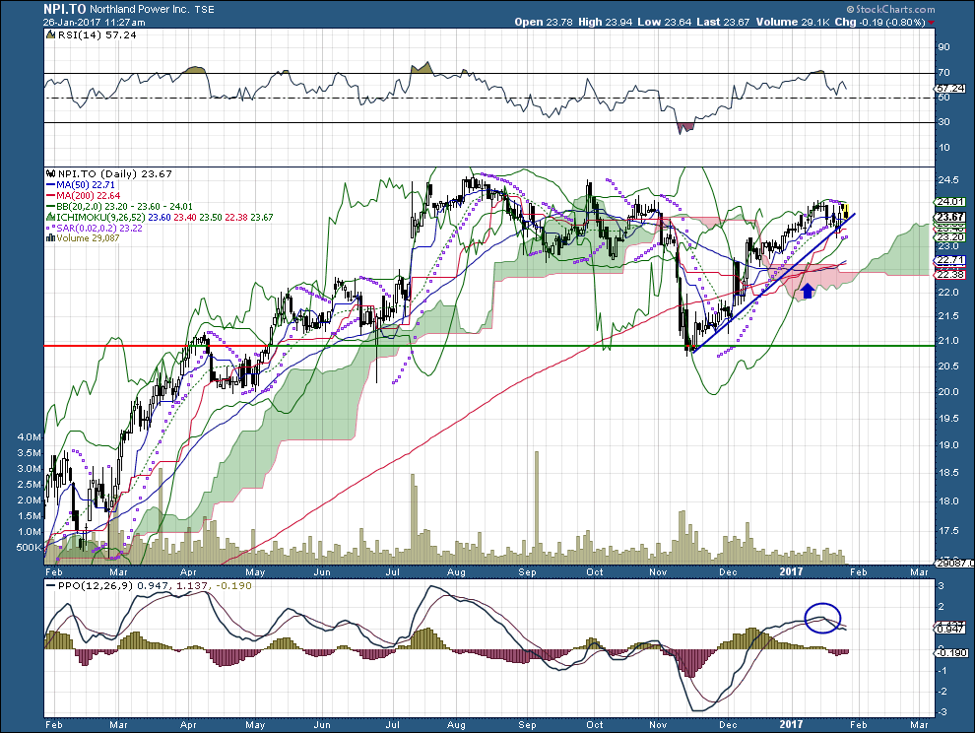Click the 57.24 RSI tag on right axis

click(x=950, y=89)
